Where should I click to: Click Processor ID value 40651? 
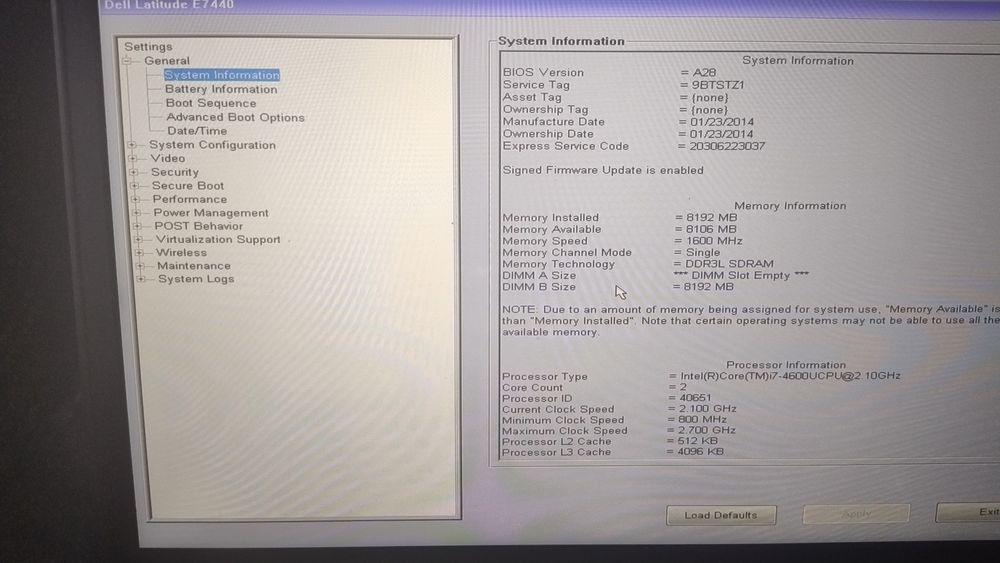pos(695,398)
